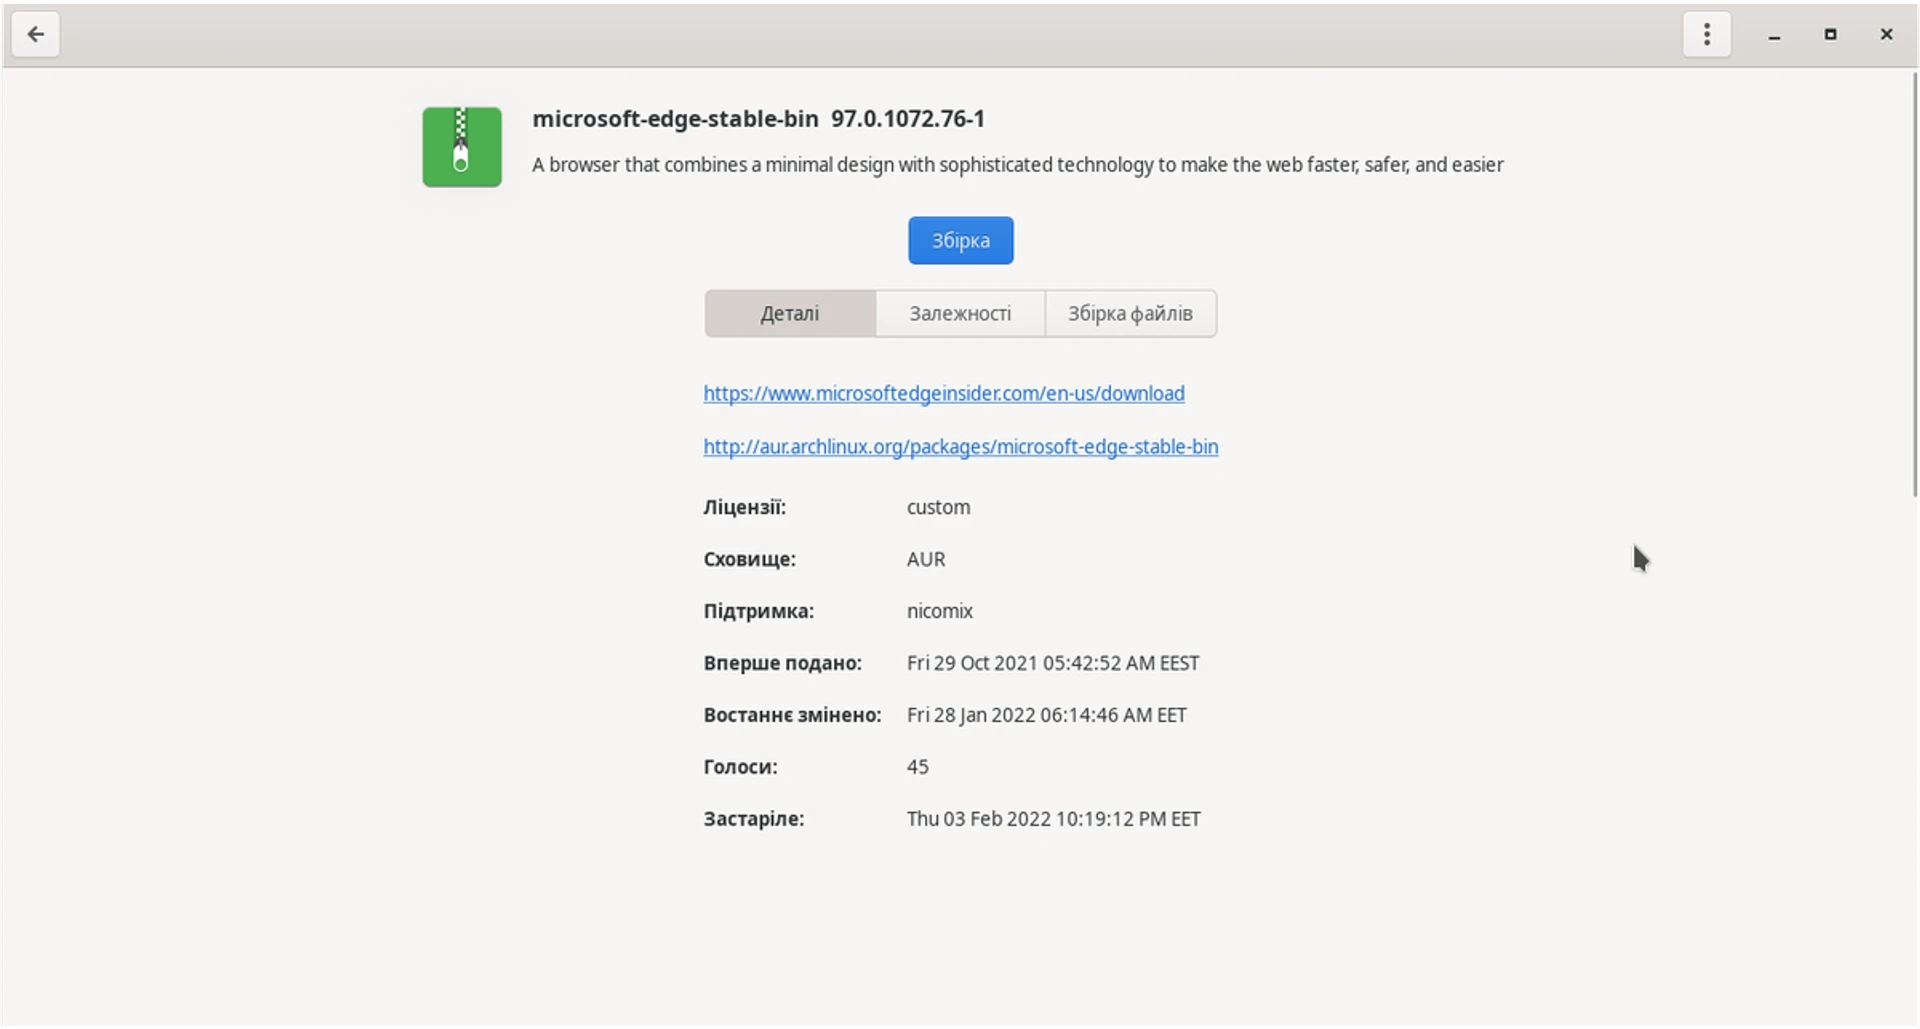Click the repository value 'AUR'
This screenshot has height=1029, width=1920.
coord(926,559)
